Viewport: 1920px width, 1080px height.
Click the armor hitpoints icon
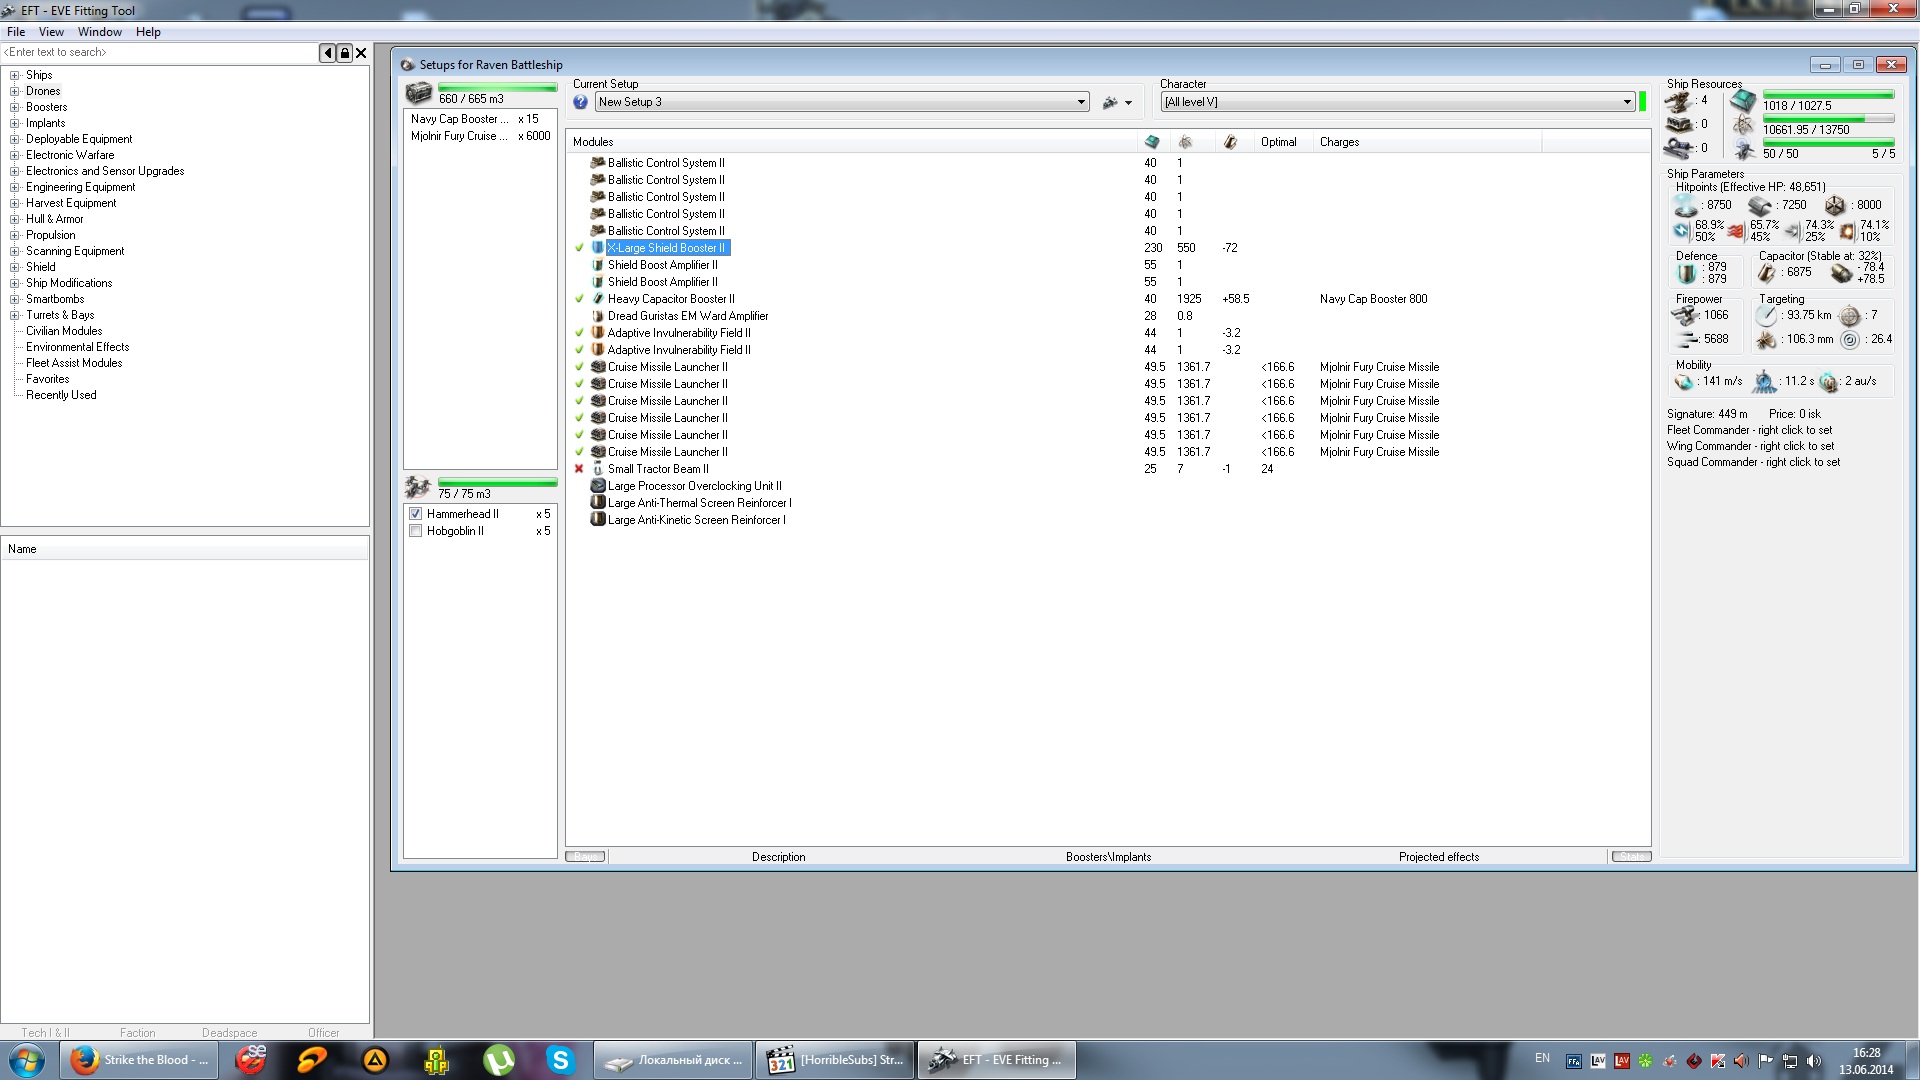tap(1760, 205)
